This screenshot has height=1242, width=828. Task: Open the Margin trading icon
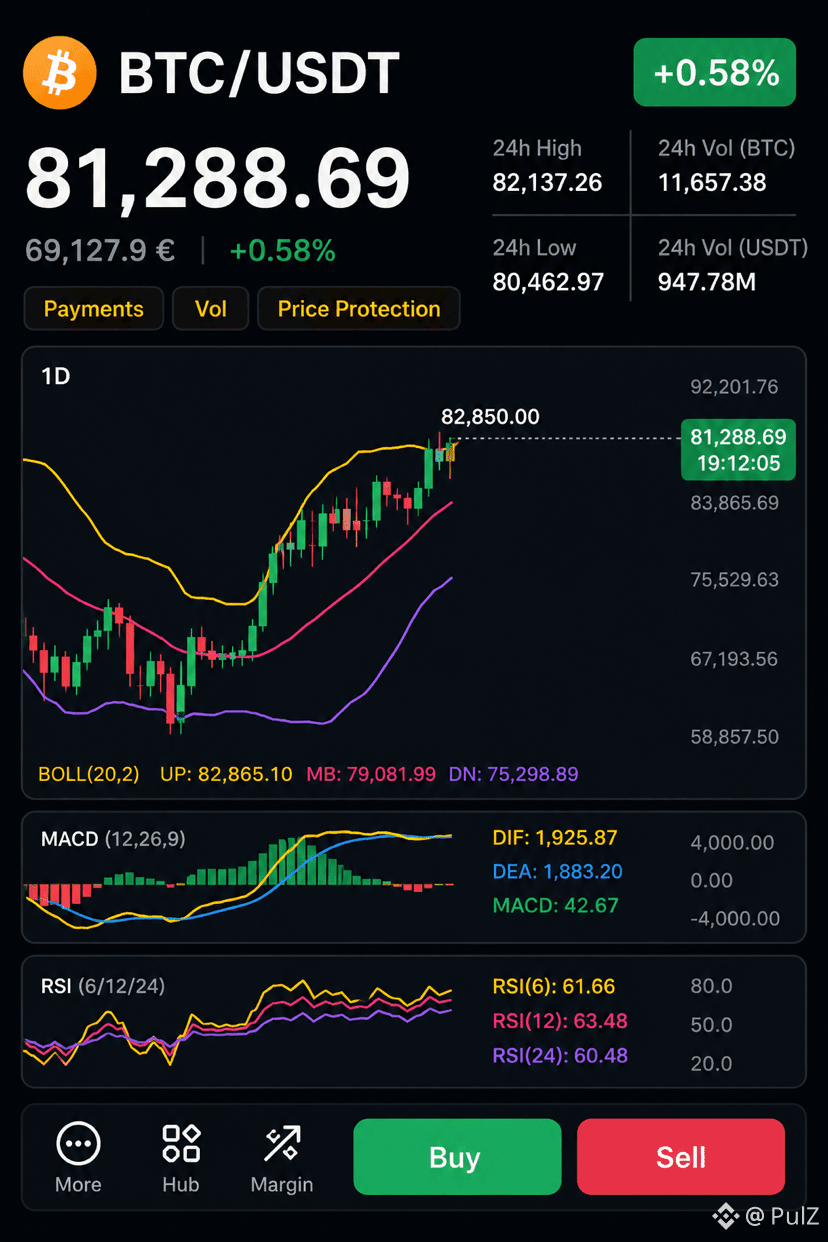pos(282,1143)
